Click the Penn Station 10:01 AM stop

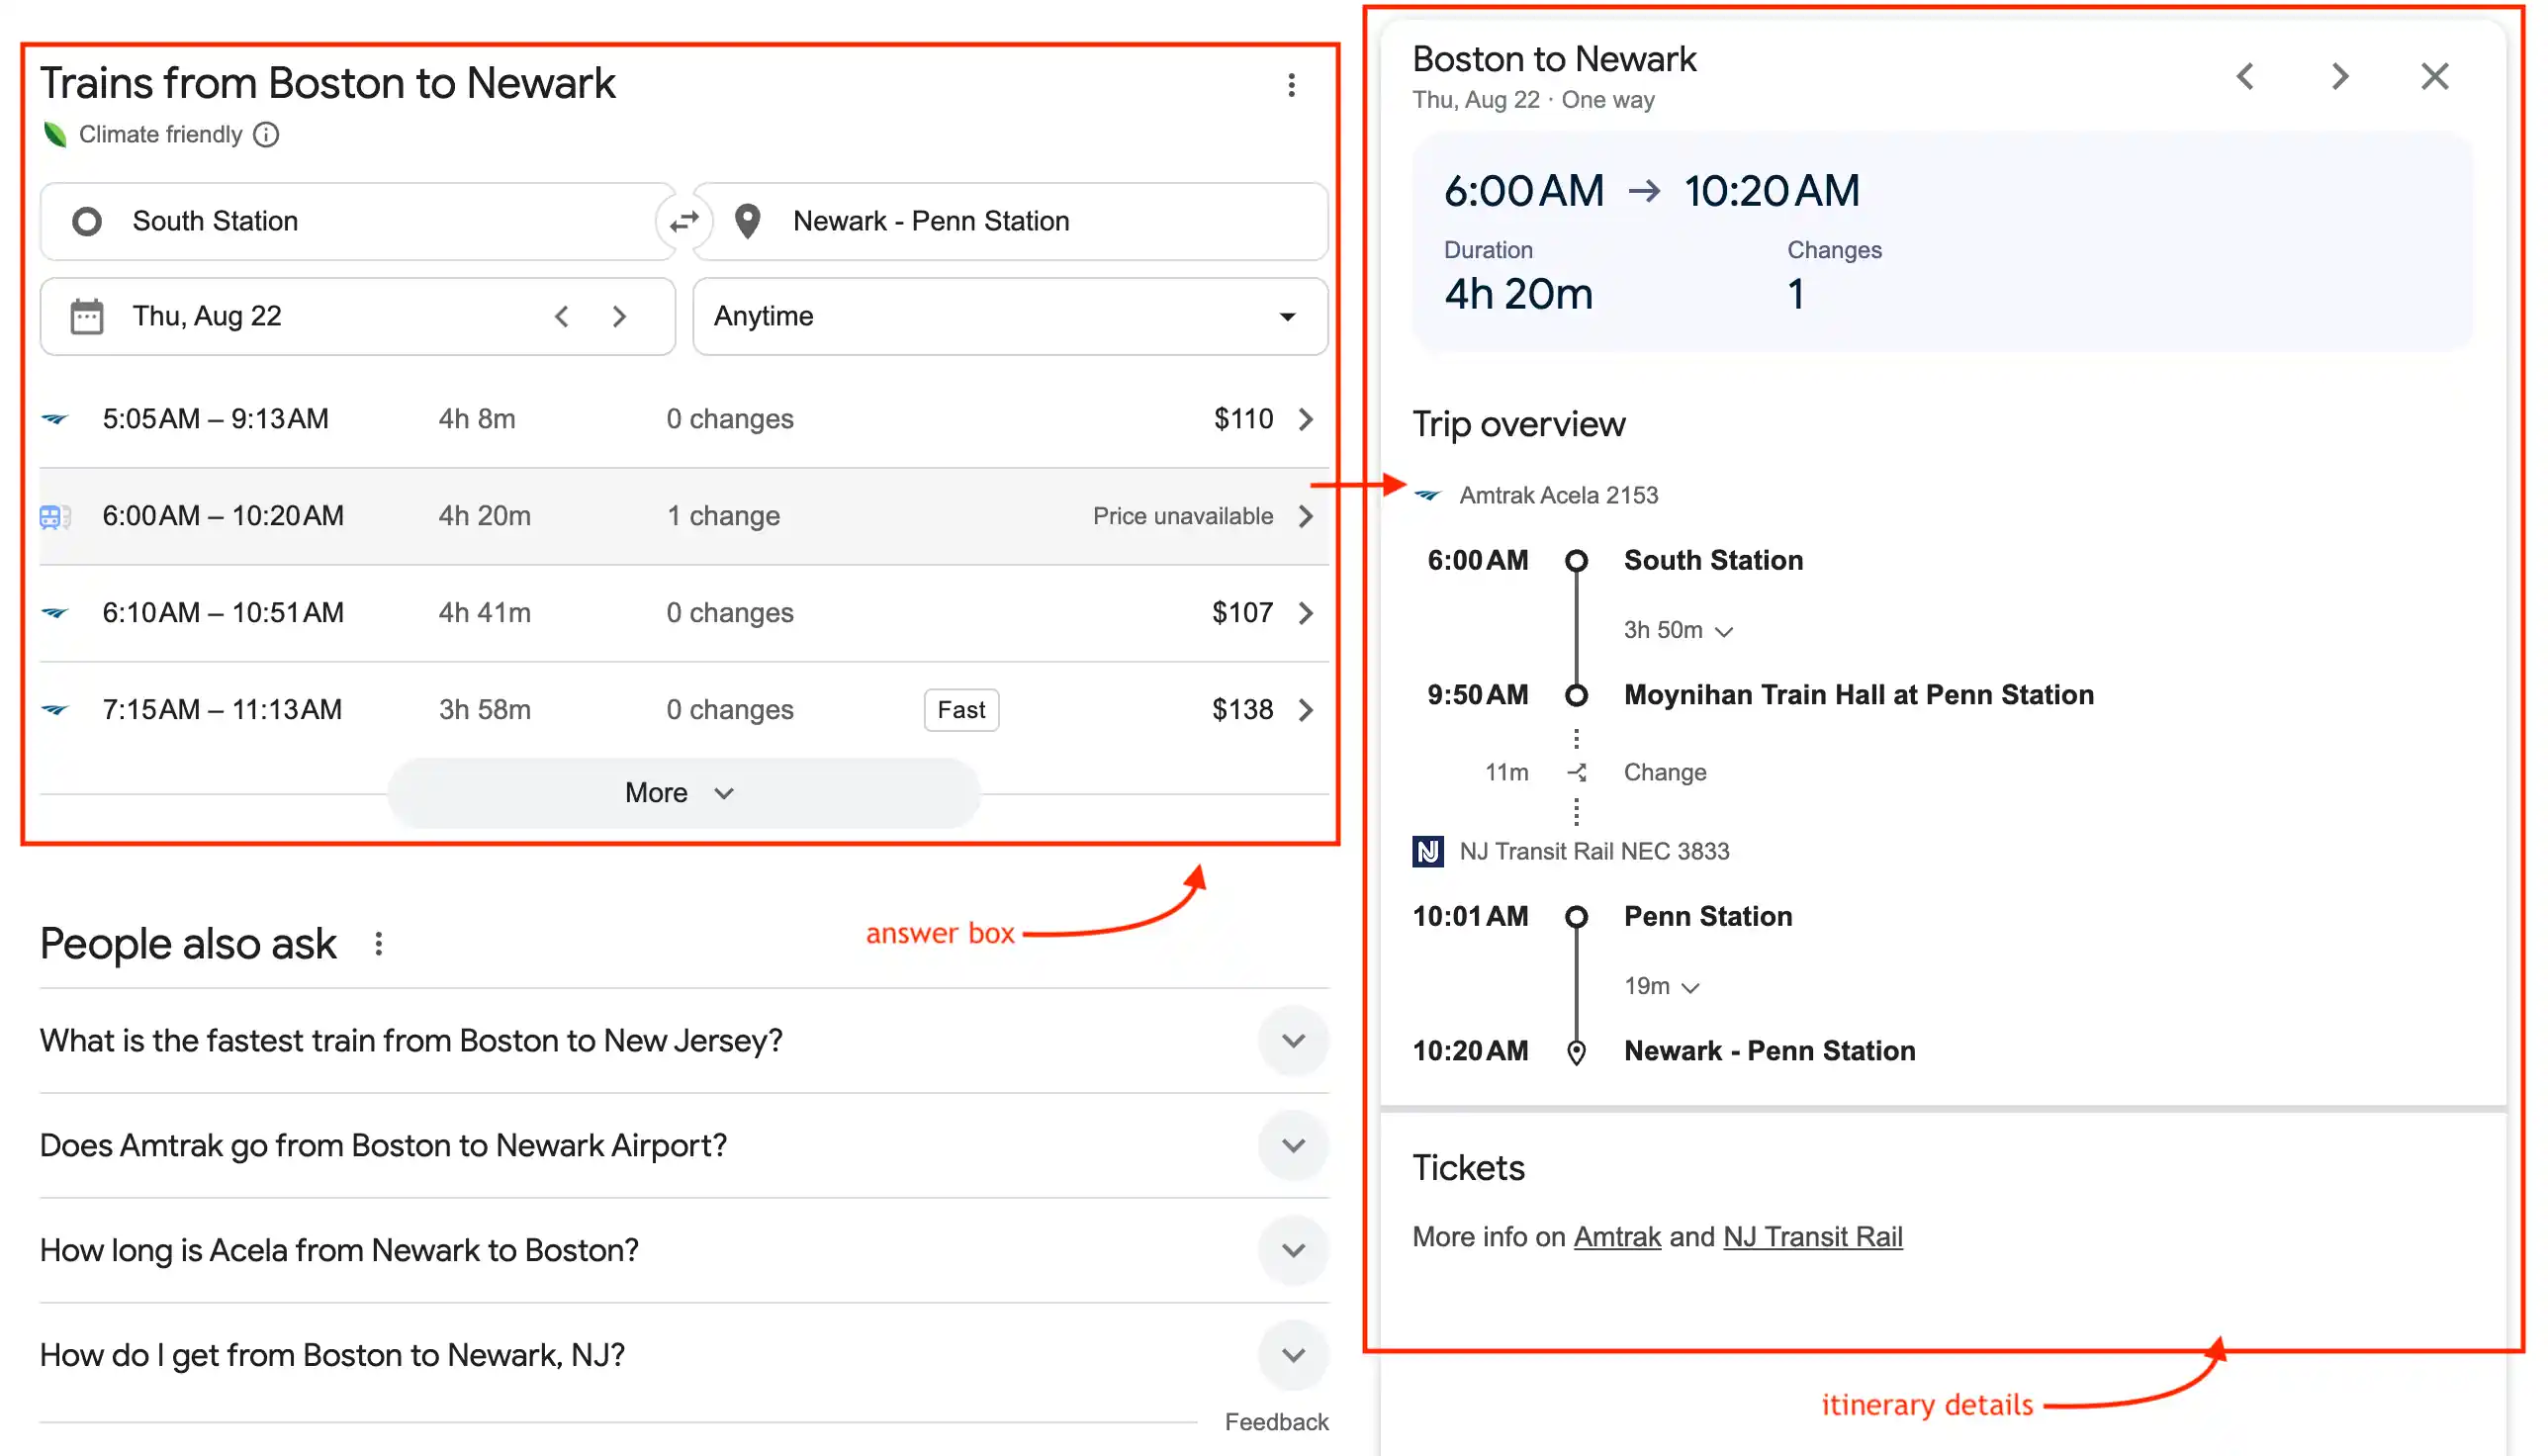click(x=1707, y=917)
